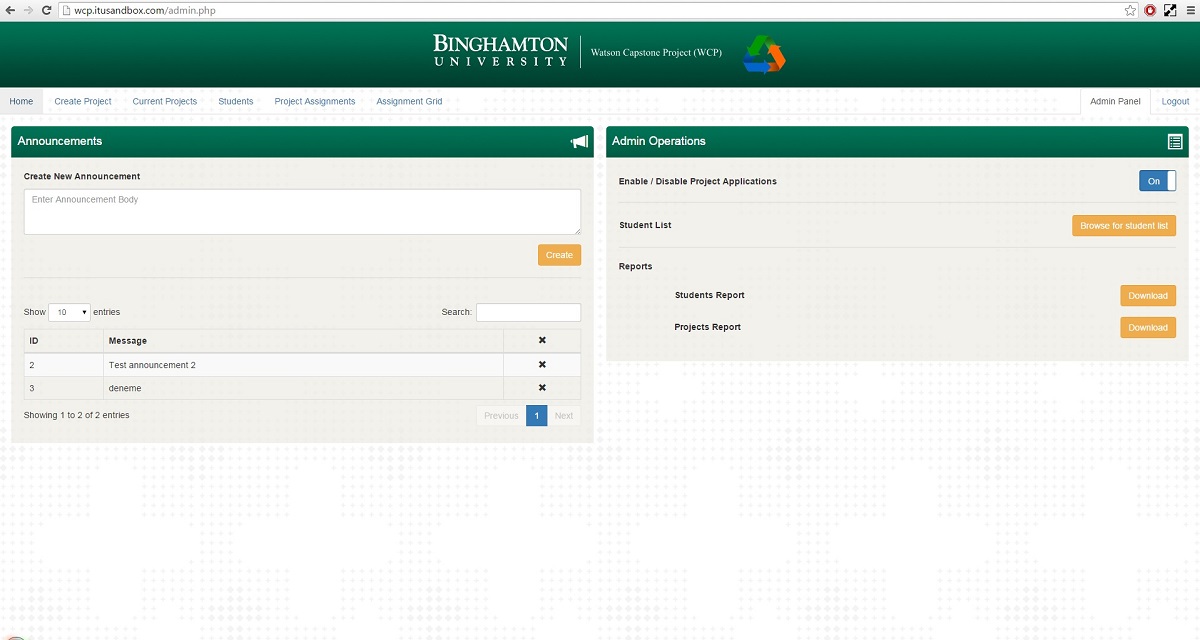Click the megaphone icon in Announcements header

coord(579,142)
